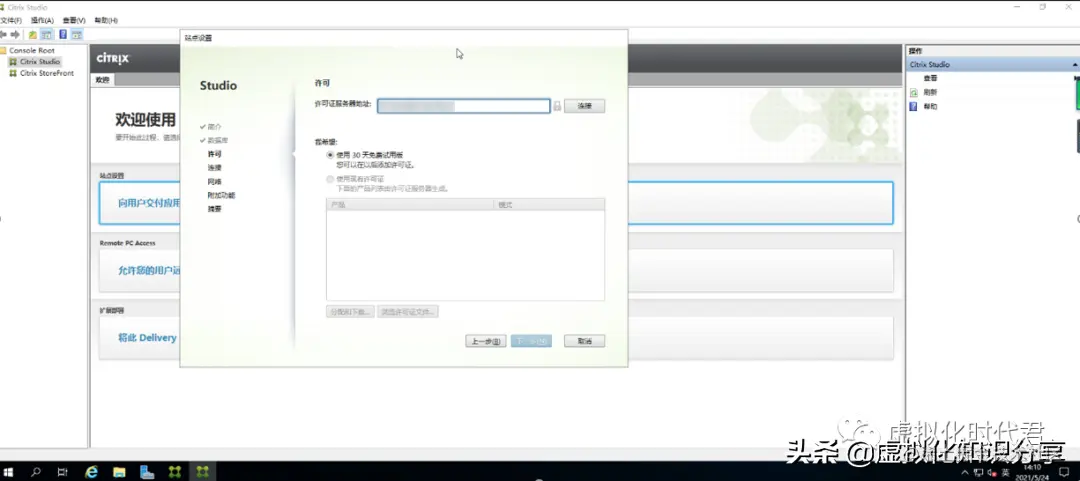
Task: Click the 取消 cancel button
Action: coord(584,341)
